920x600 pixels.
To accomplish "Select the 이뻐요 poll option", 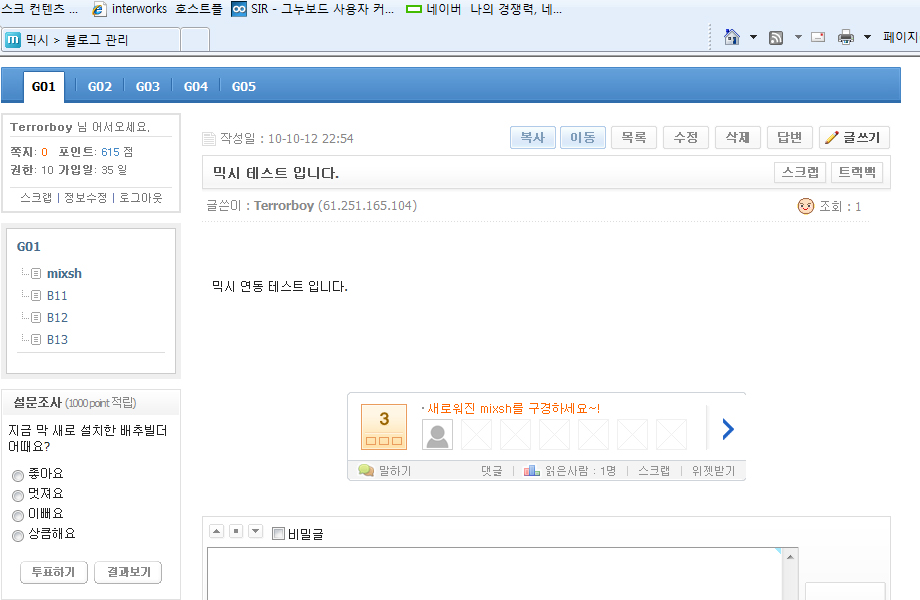I will (x=18, y=516).
